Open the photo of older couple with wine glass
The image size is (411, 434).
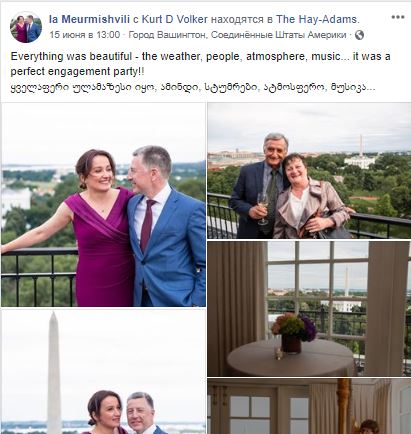point(309,171)
